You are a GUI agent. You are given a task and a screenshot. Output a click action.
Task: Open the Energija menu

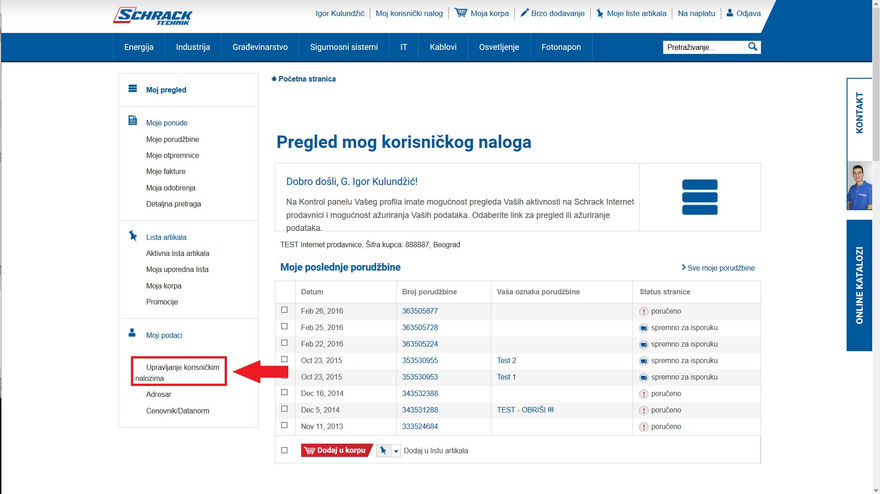pos(139,47)
